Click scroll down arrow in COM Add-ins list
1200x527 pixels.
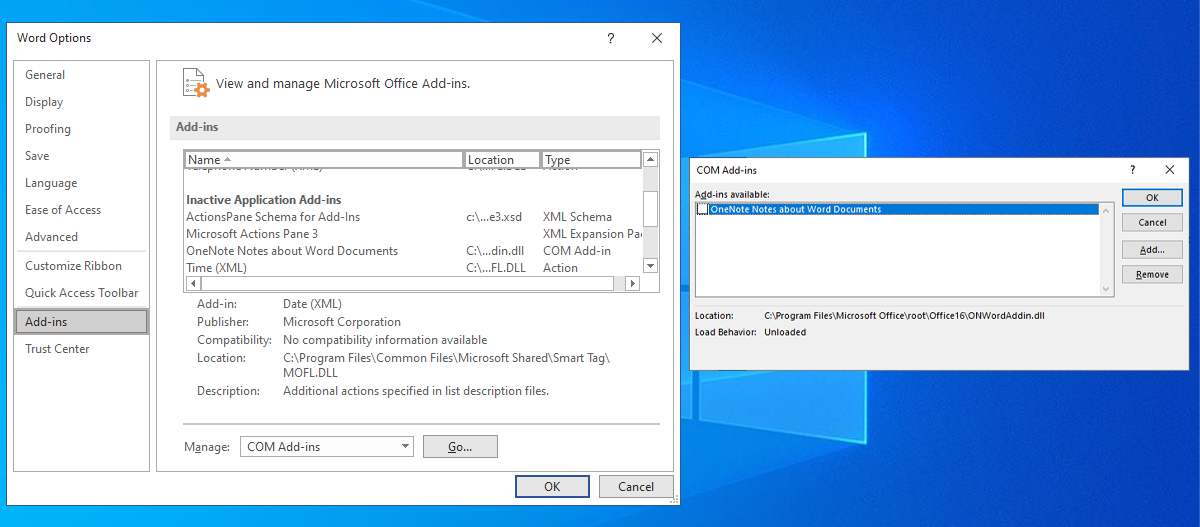click(1106, 289)
